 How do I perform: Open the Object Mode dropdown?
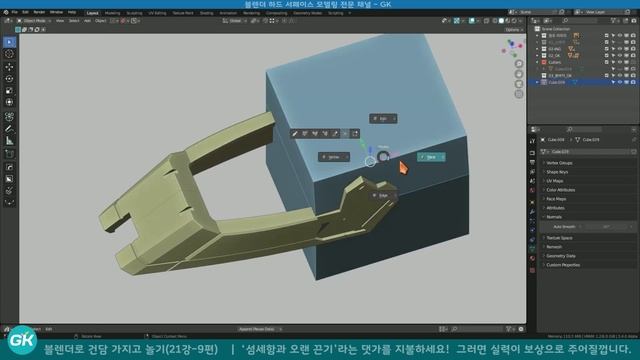click(34, 21)
